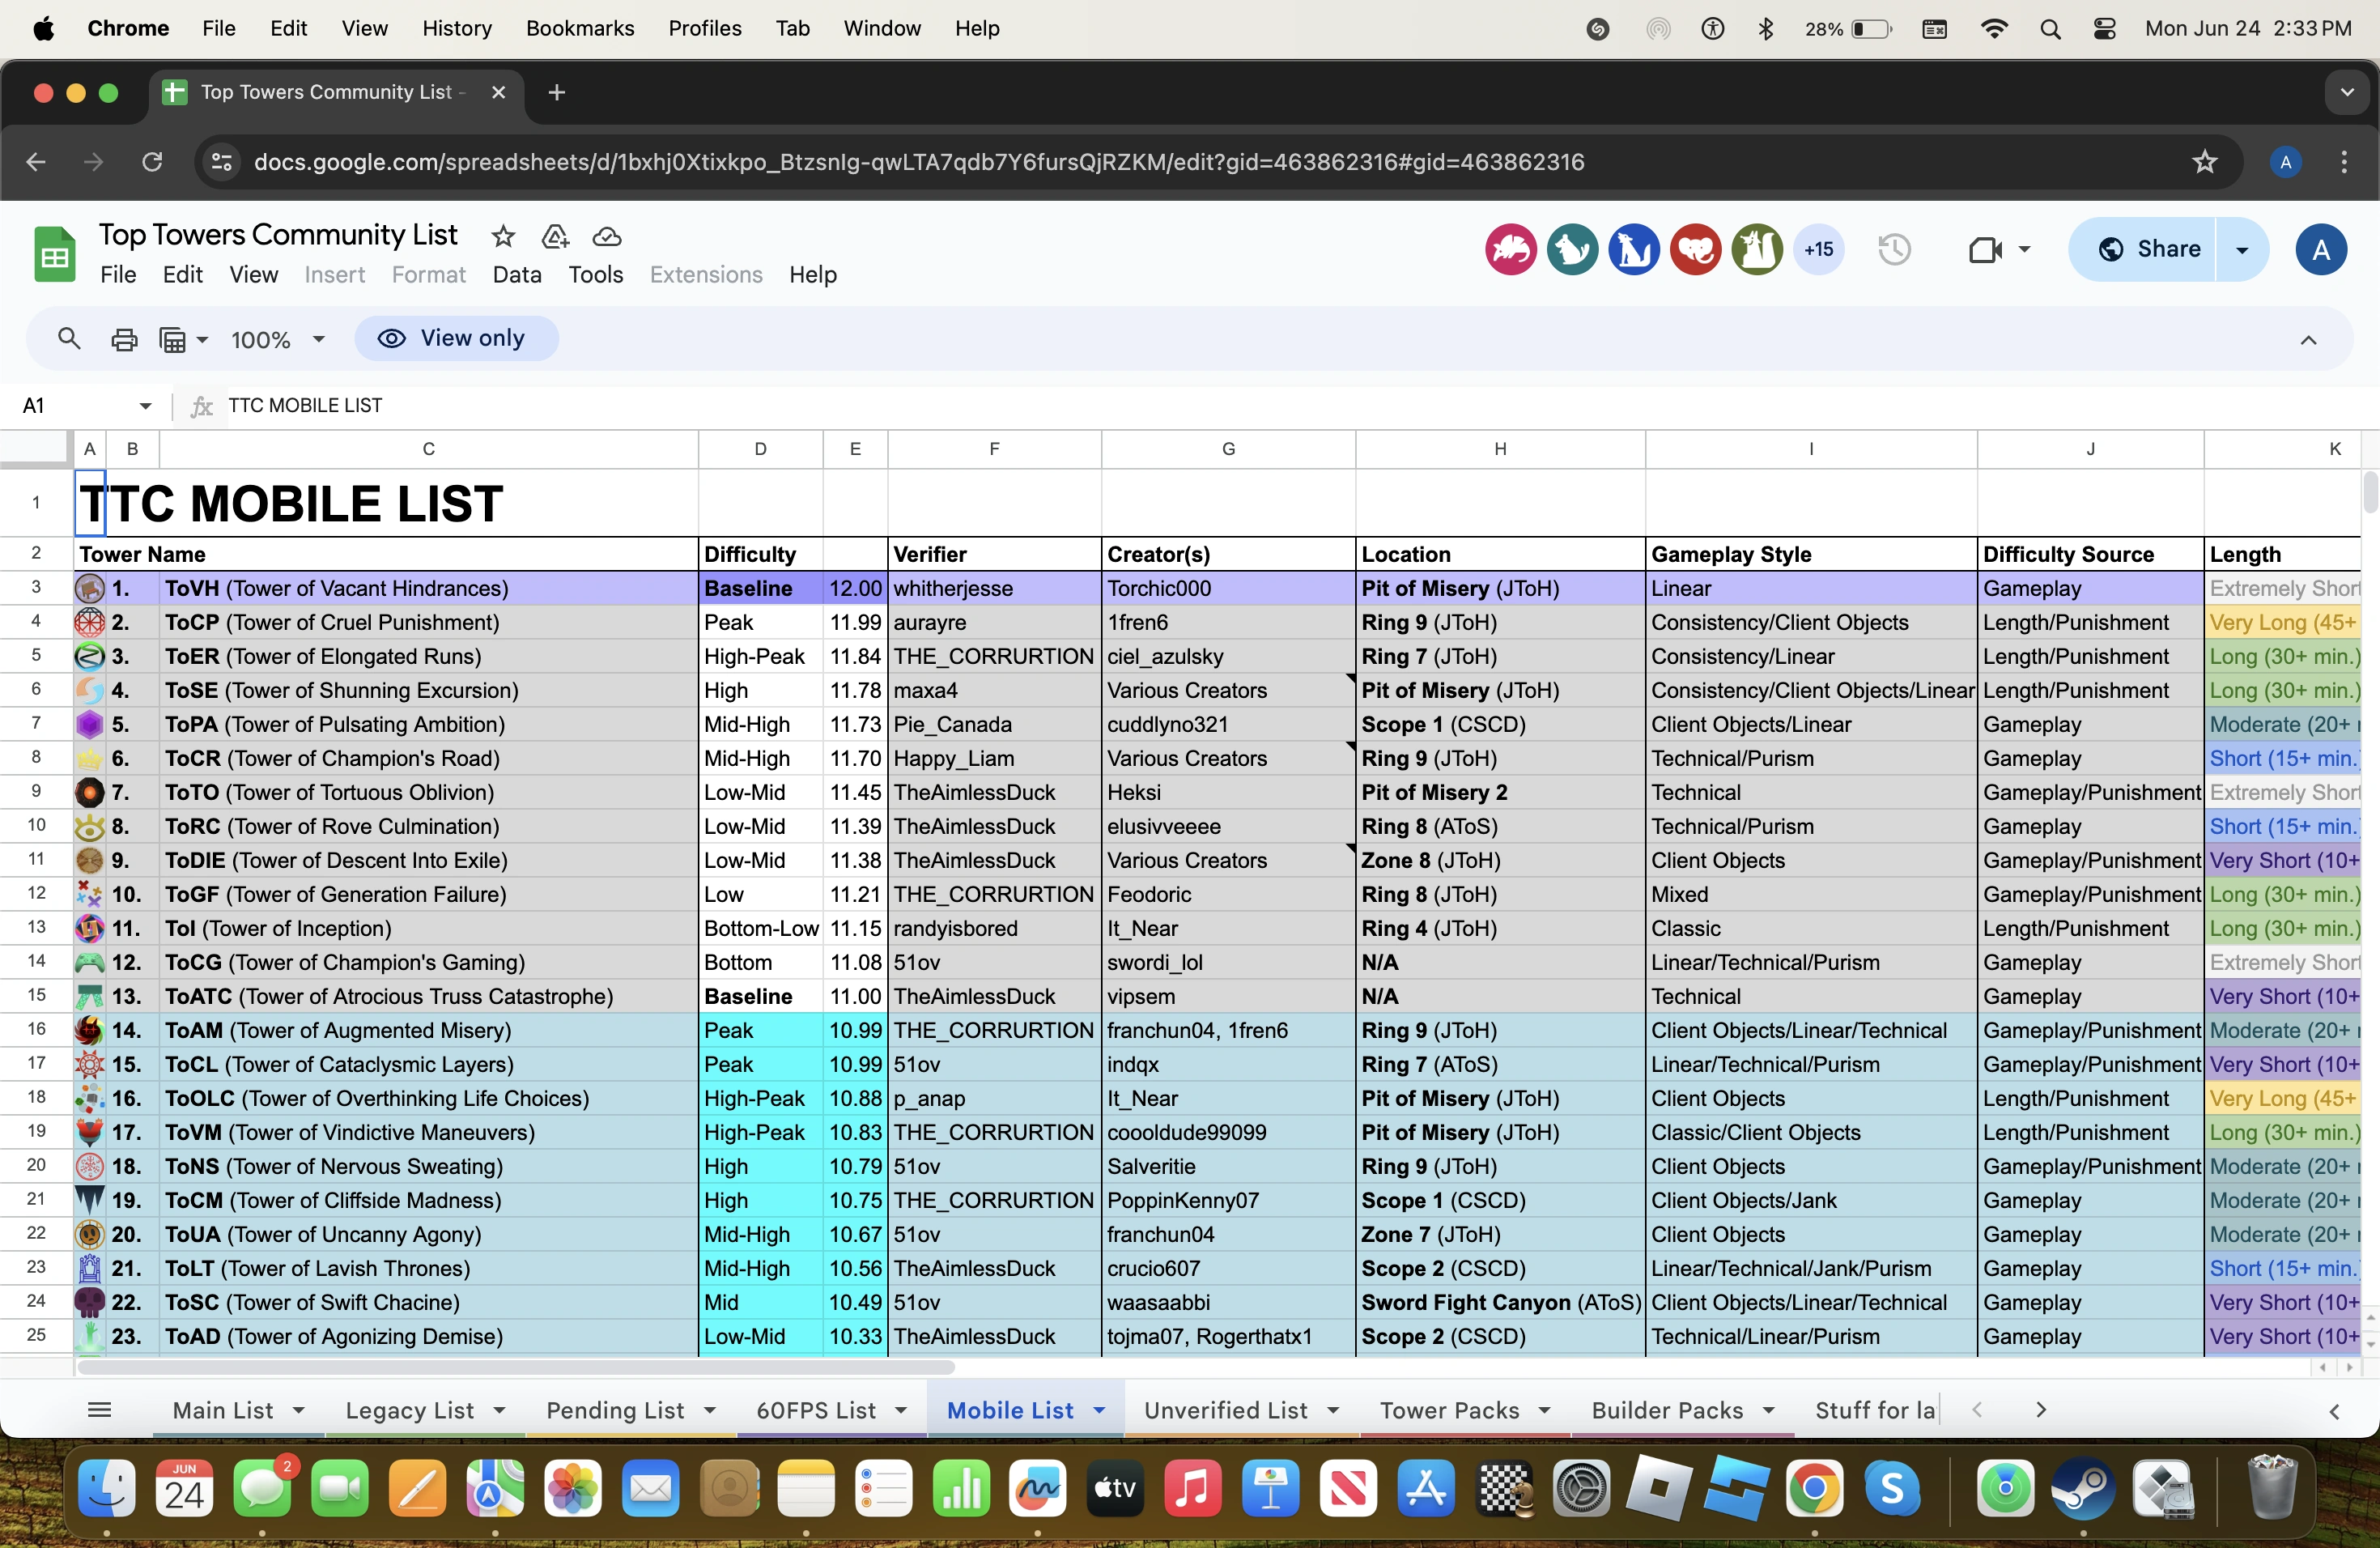Screen dimensions: 2380x1548
Task: Switch to the Pending List tab
Action: point(614,1410)
